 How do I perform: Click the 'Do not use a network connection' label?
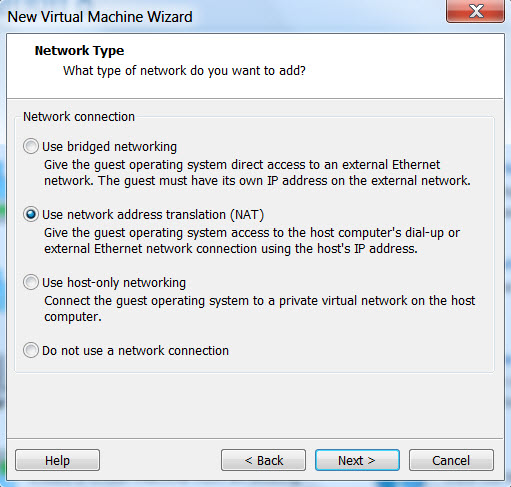pyautogui.click(x=135, y=351)
